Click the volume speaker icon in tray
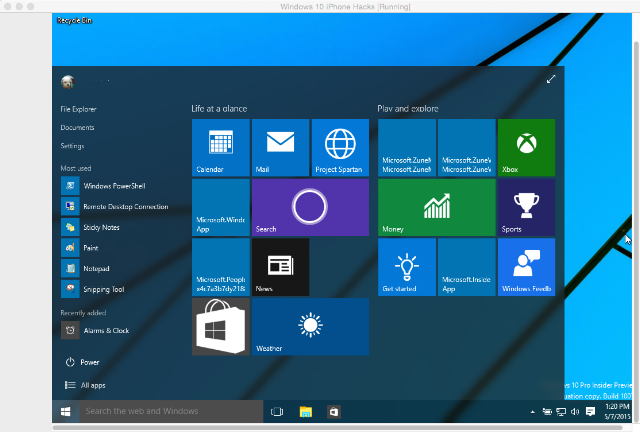Image resolution: width=640 pixels, height=432 pixels. click(x=575, y=412)
